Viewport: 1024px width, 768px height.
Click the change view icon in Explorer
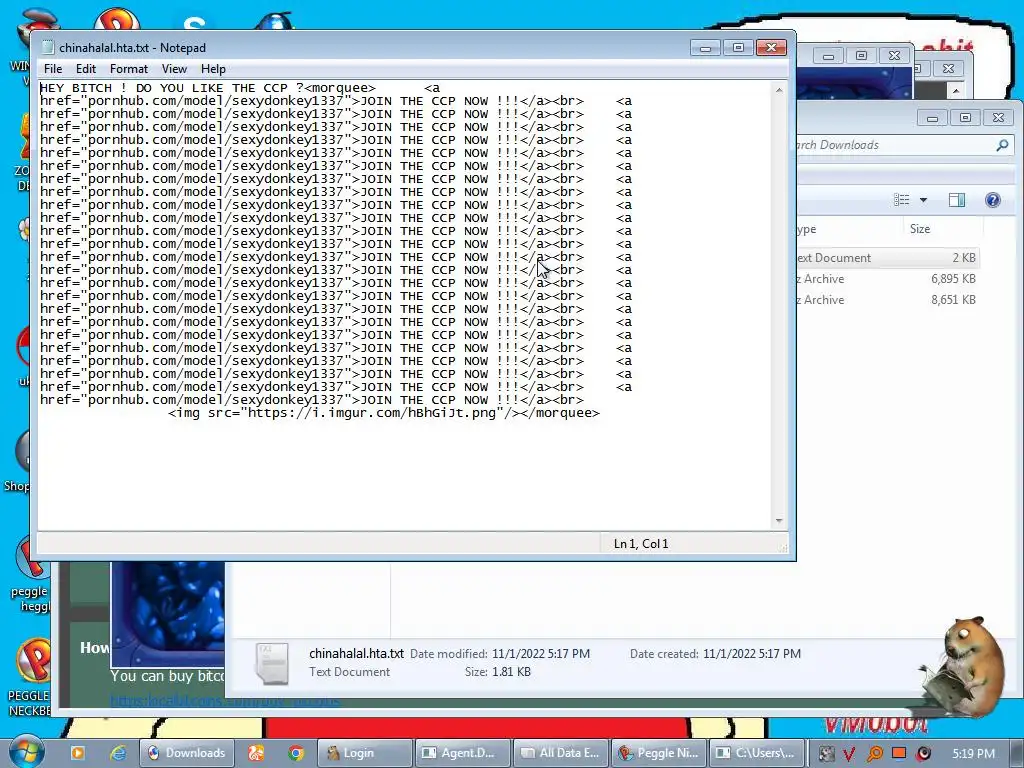coord(902,200)
